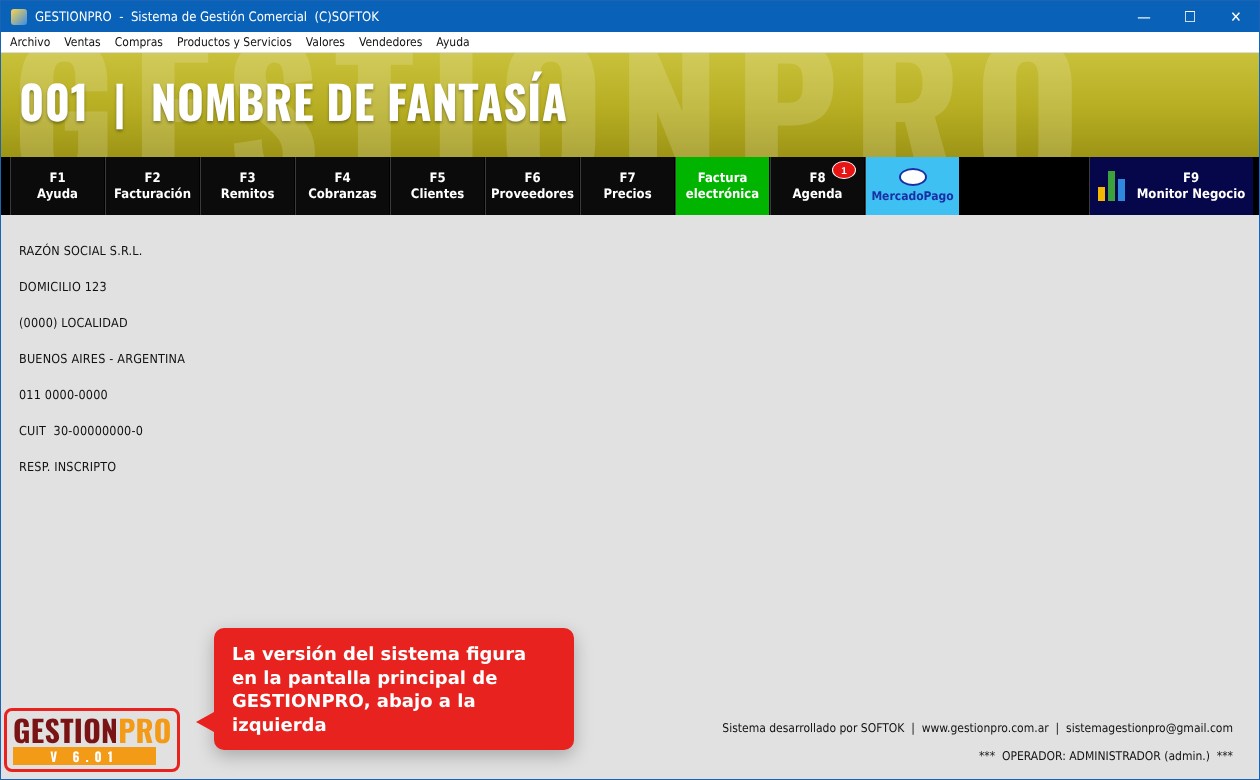
Task: Go to F4 Cobranzas
Action: 342,186
